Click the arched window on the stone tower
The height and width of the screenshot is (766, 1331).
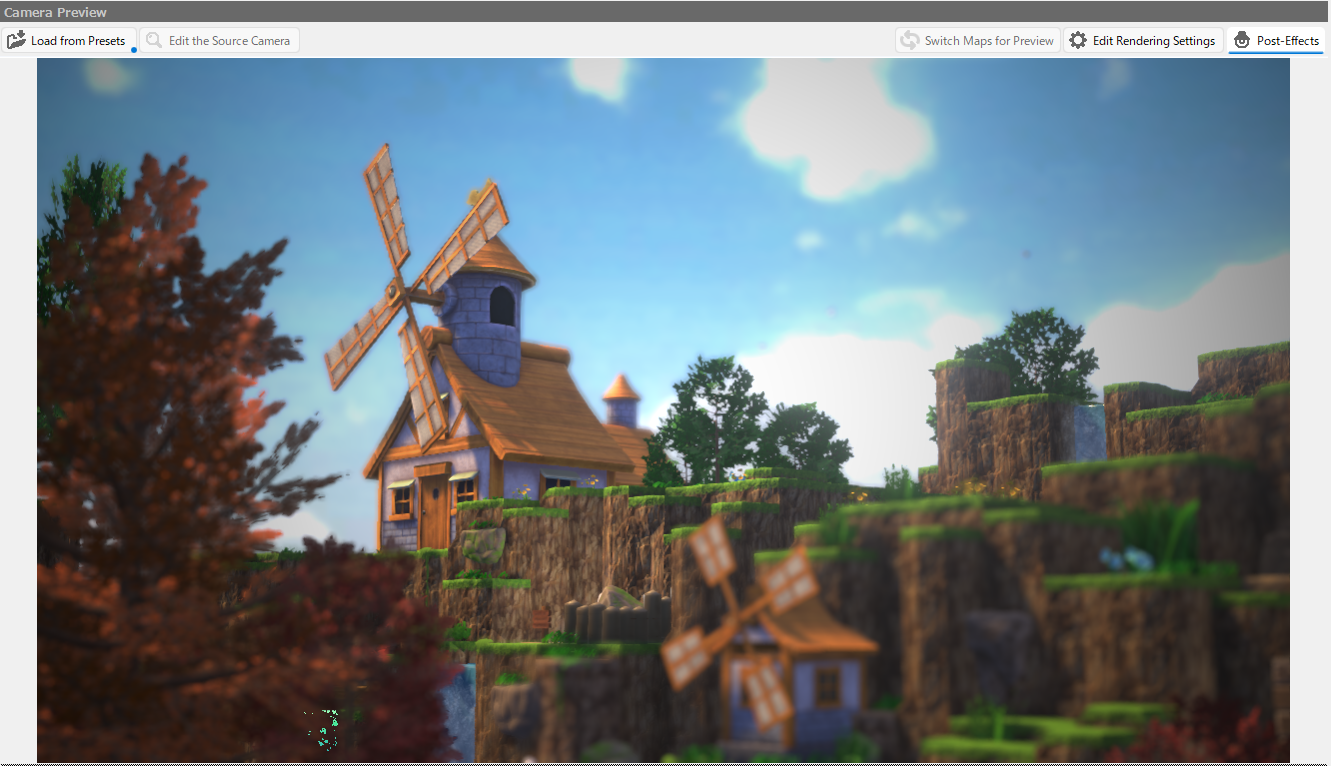click(x=502, y=304)
